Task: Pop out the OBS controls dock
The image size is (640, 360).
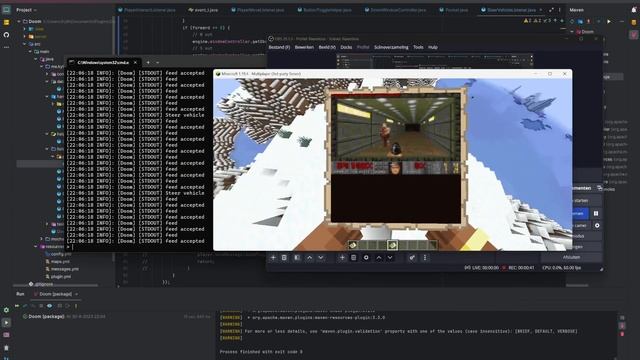Action: point(599,188)
